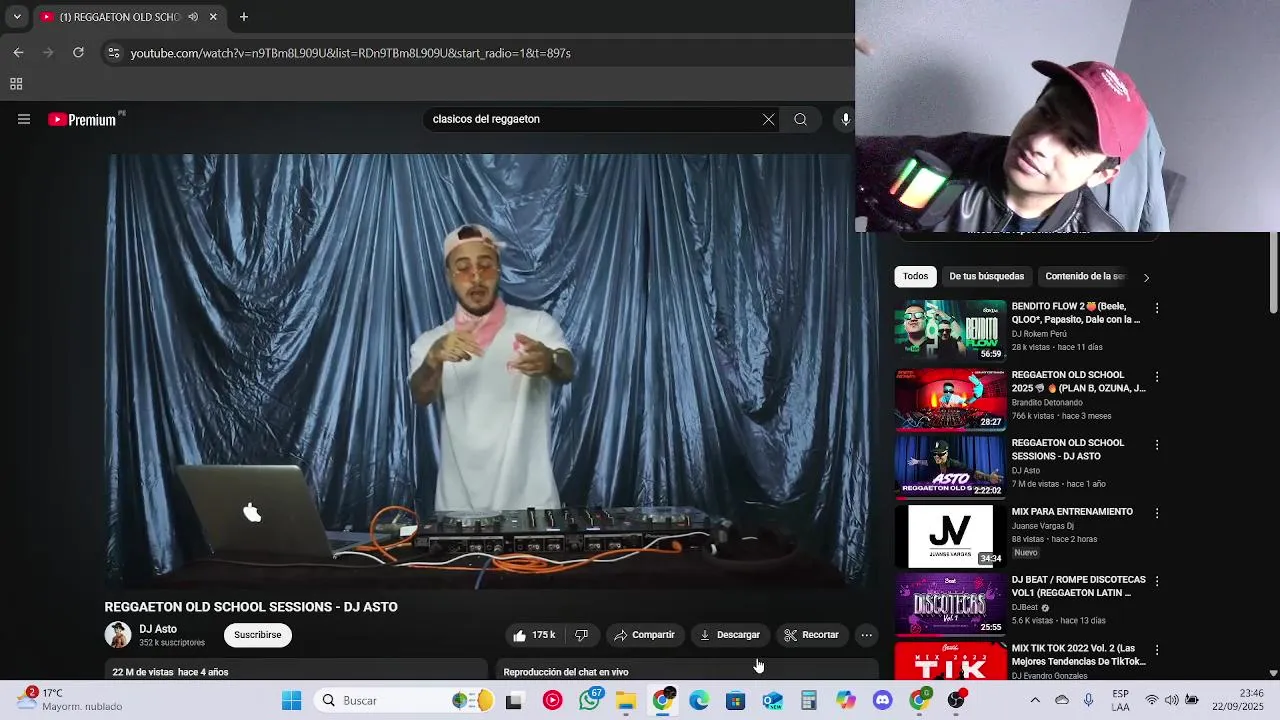The height and width of the screenshot is (720, 1280).
Task: Open options for REGGAETON OLD SCHOOL 2025 video
Action: 1157,377
